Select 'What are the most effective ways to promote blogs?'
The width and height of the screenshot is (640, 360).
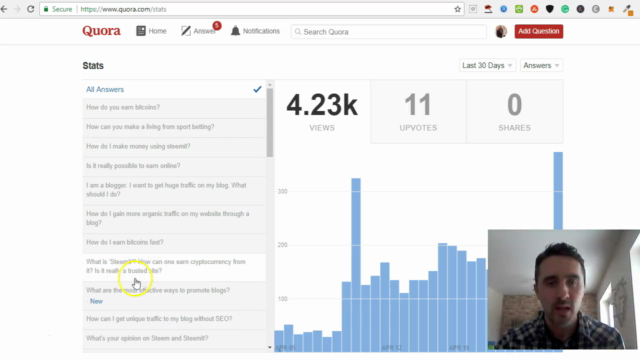[174, 296]
